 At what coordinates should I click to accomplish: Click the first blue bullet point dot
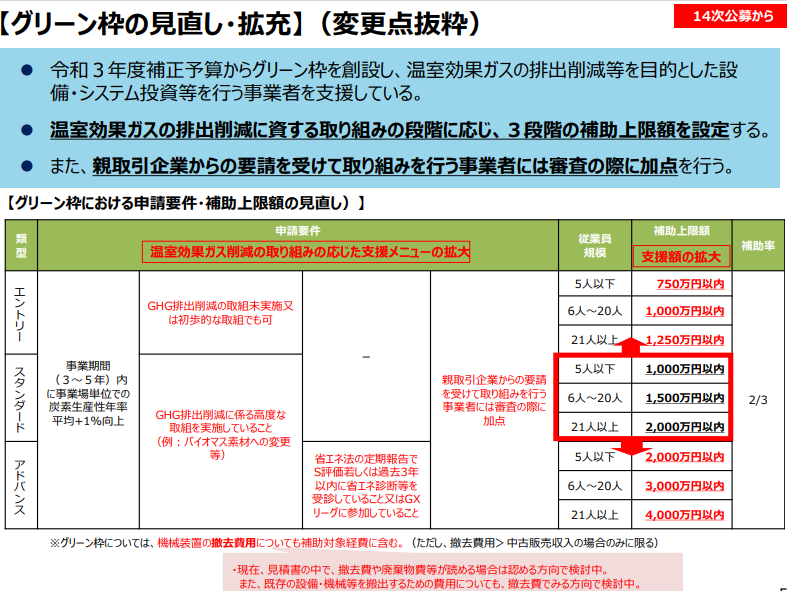point(28,71)
